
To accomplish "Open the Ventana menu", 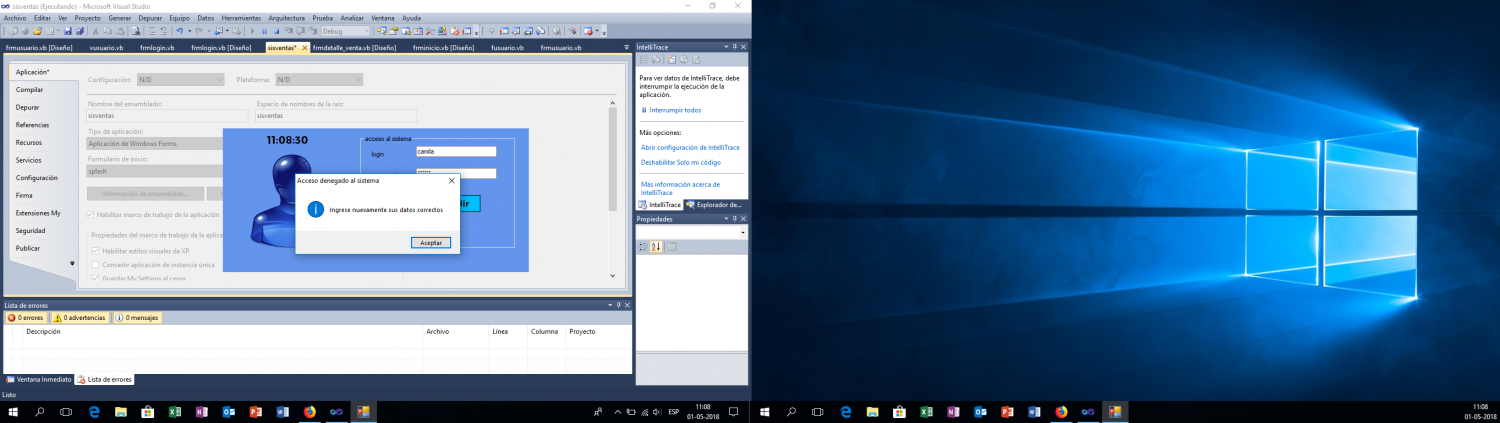I will [x=382, y=18].
